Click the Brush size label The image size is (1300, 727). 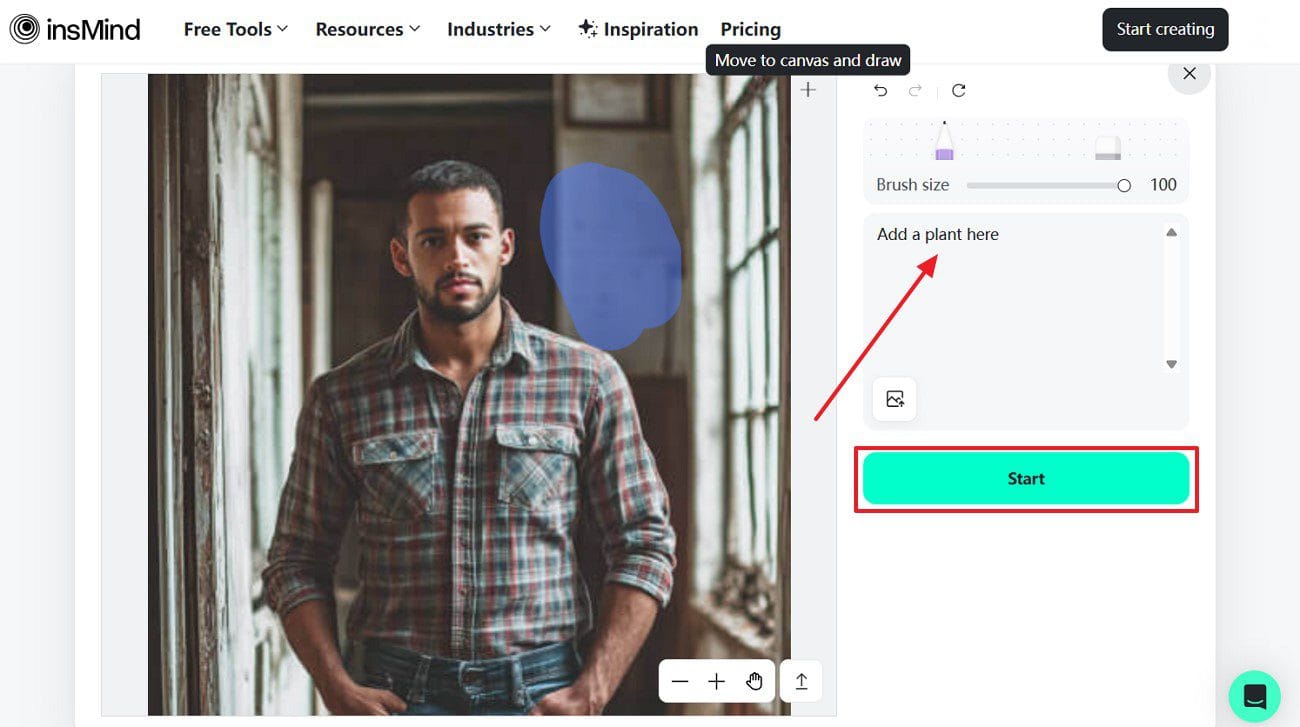[x=913, y=185]
